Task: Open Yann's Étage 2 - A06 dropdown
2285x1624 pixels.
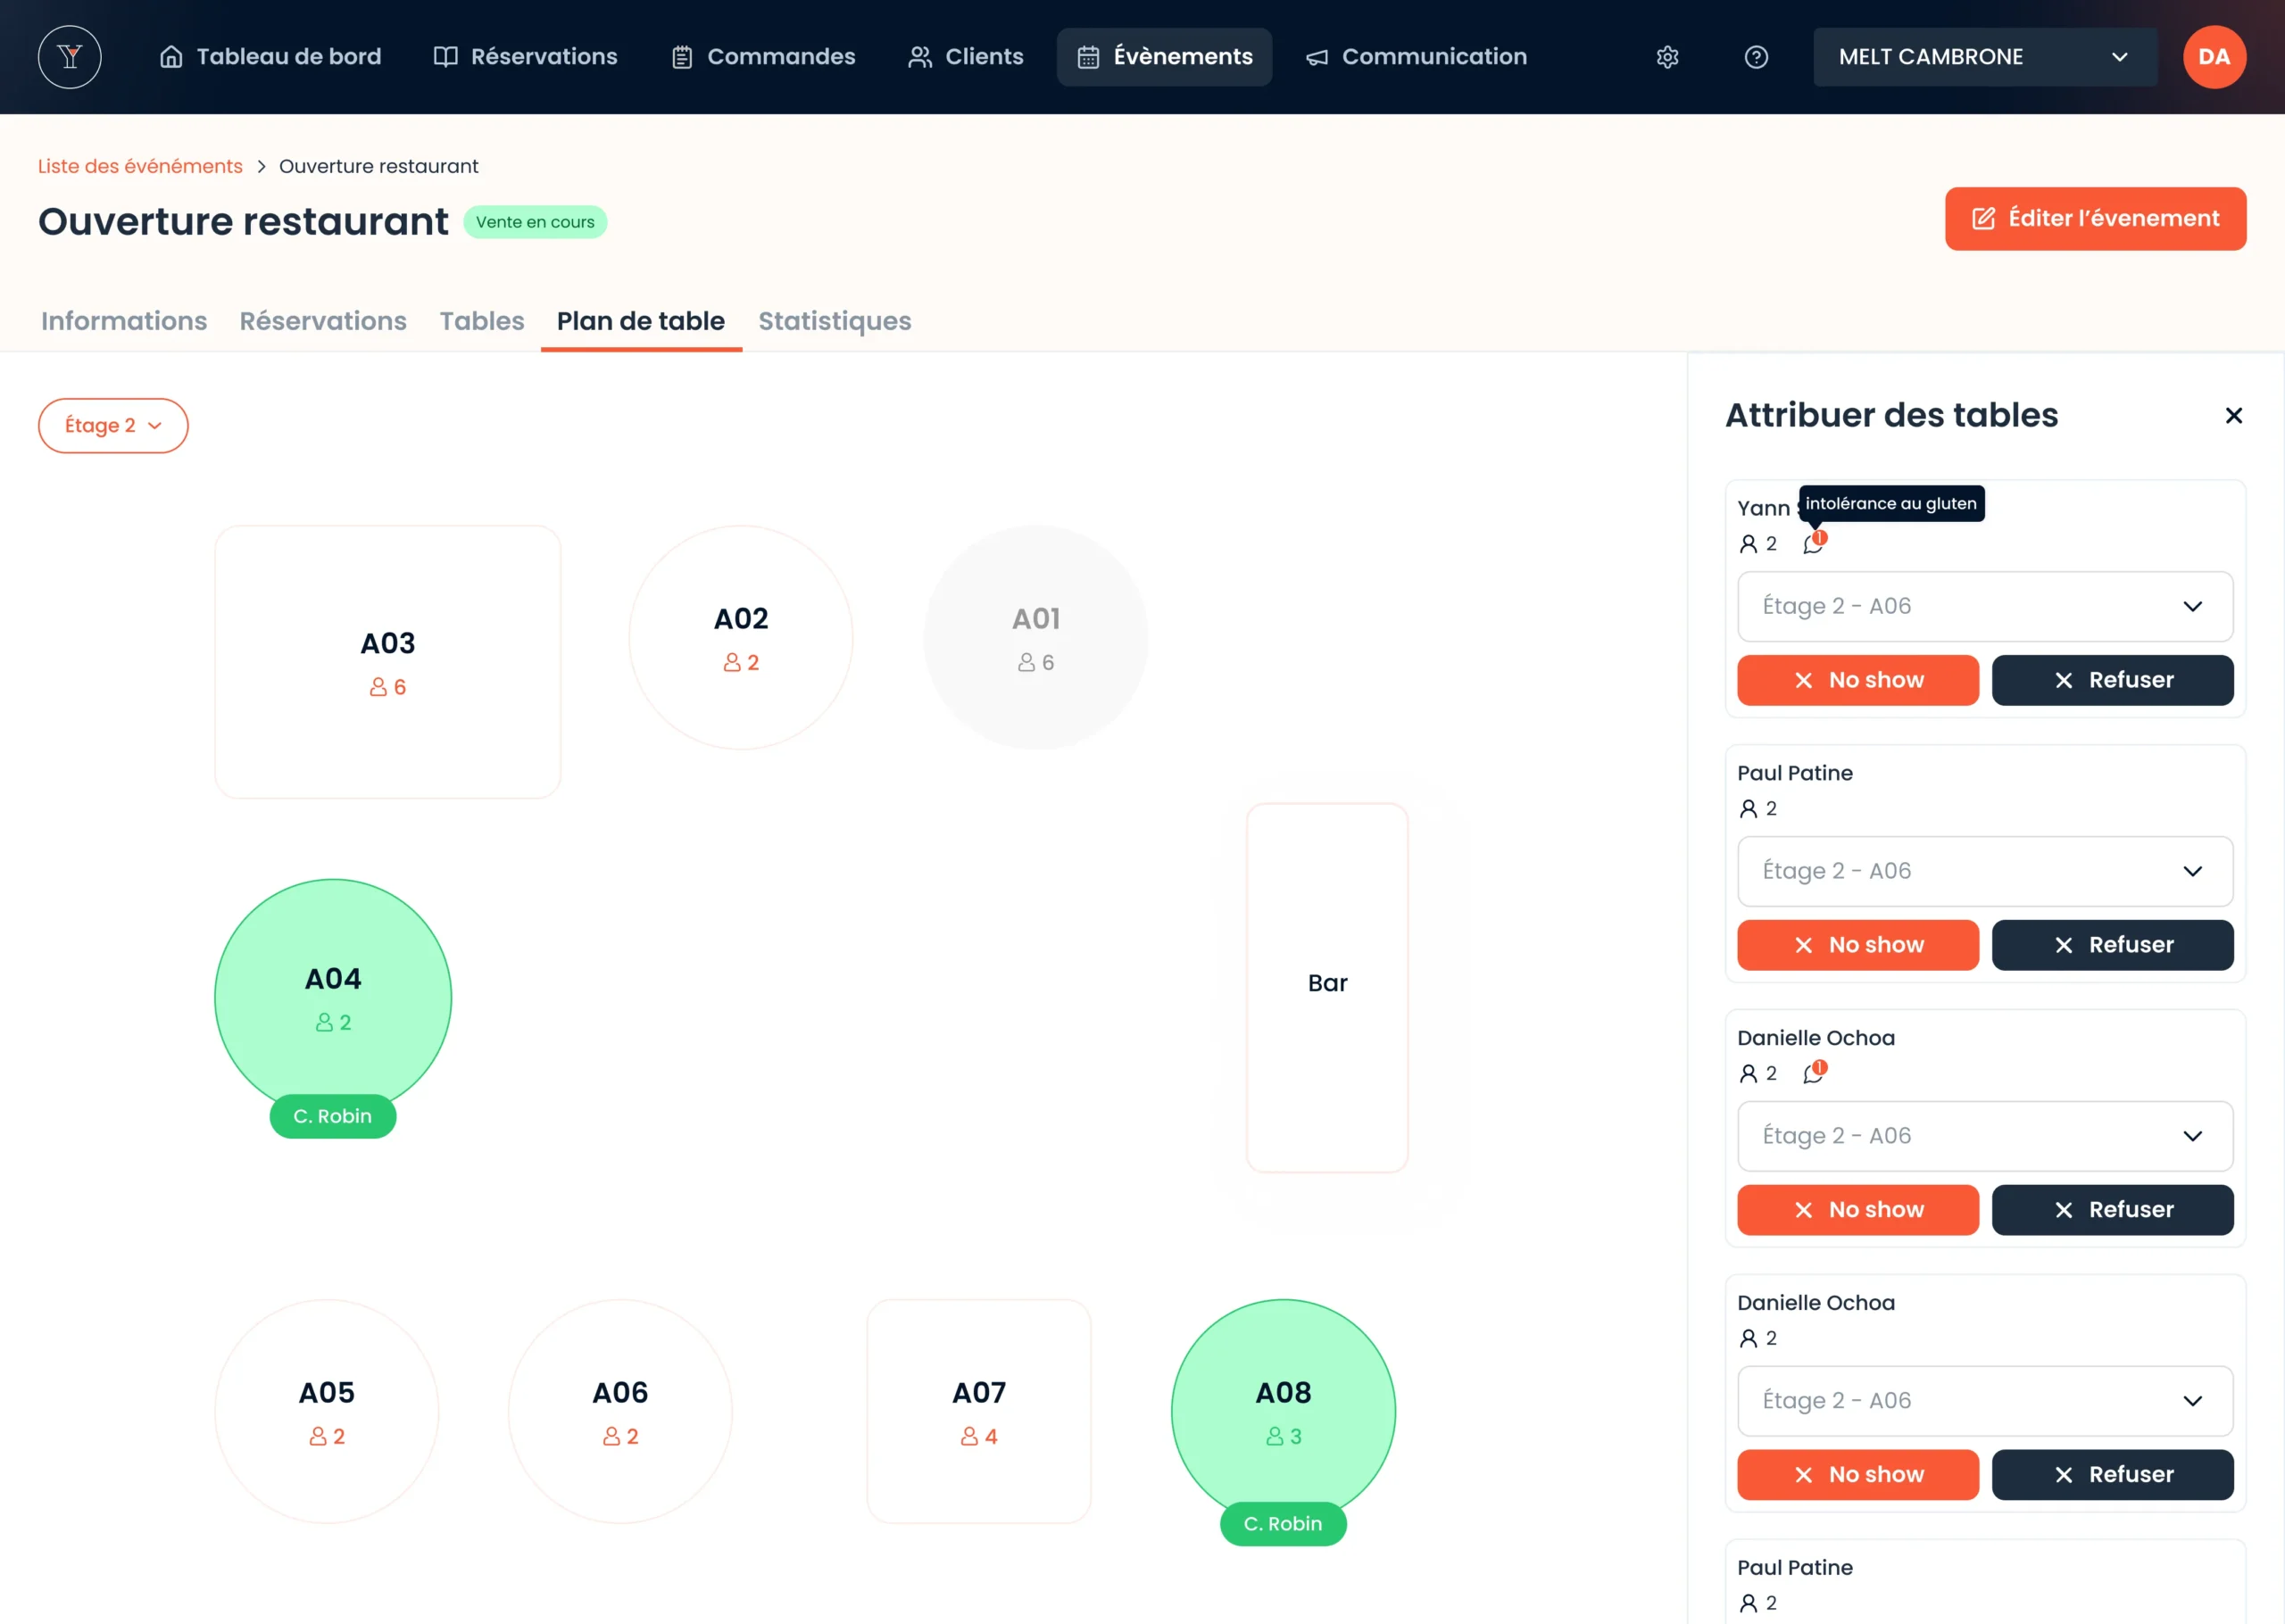Action: pos(1984,606)
